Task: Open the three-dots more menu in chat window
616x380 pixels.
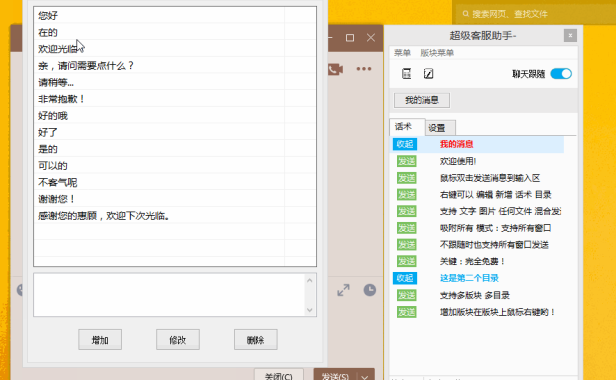Action: pos(364,69)
